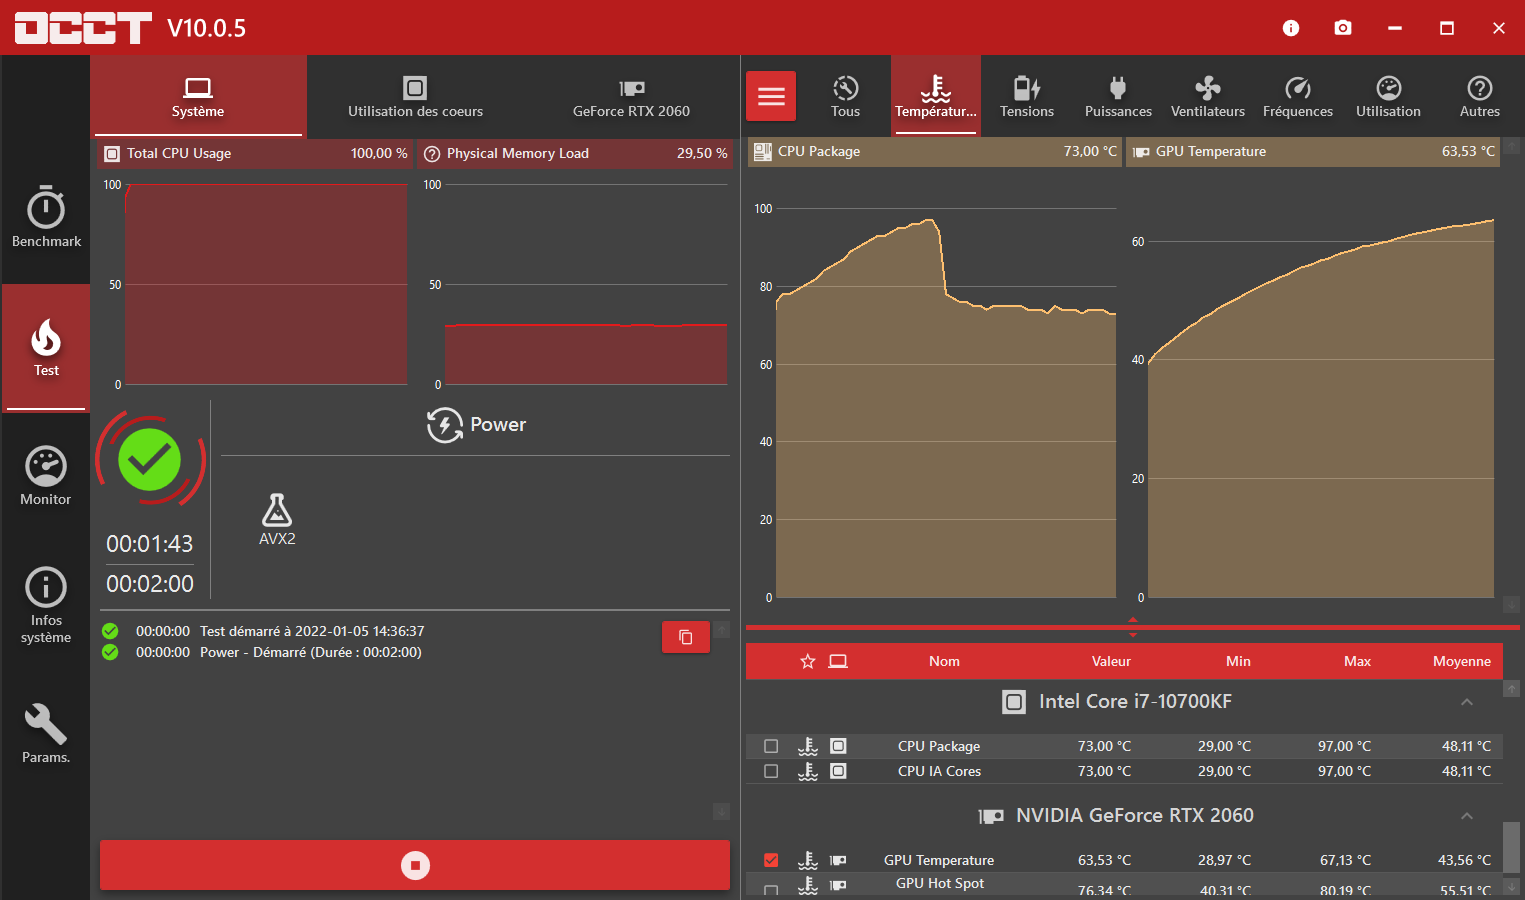This screenshot has width=1525, height=900.
Task: Click the graphics card icon in GPU Temperature row
Action: pyautogui.click(x=839, y=860)
